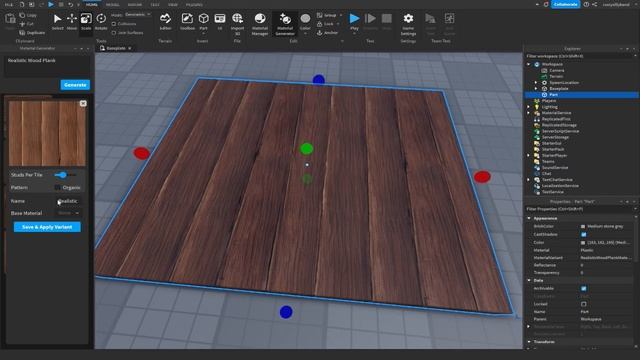This screenshot has height=360, width=640.
Task: Open the UI insert tool
Action: tap(220, 22)
